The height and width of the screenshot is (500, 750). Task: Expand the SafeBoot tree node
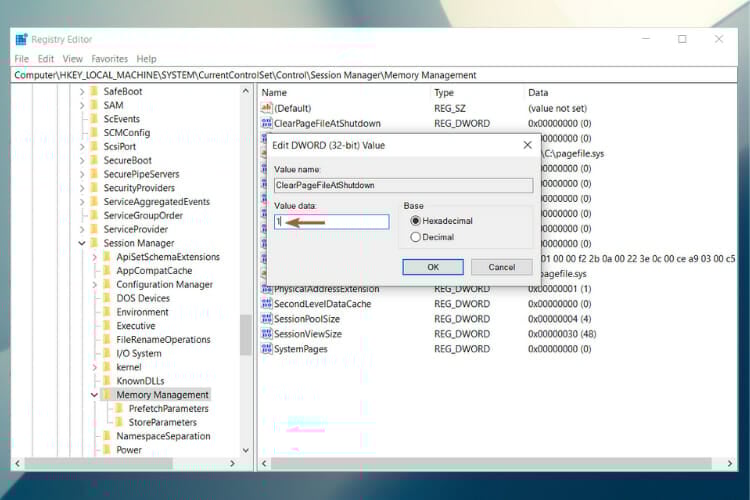82,91
